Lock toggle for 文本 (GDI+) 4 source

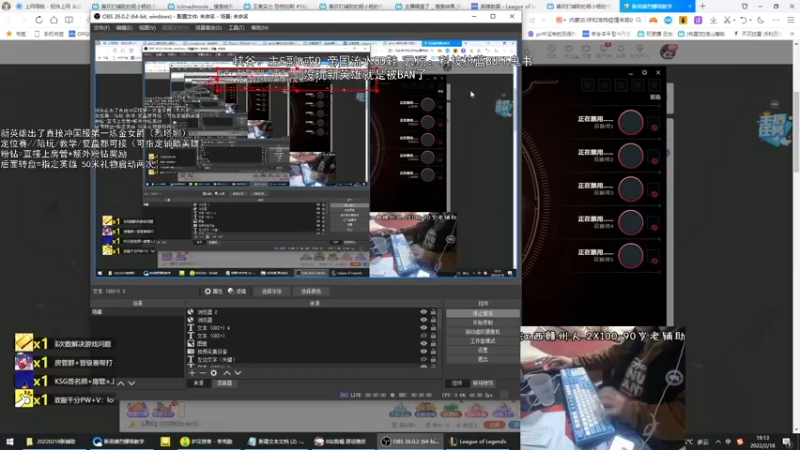point(433,328)
